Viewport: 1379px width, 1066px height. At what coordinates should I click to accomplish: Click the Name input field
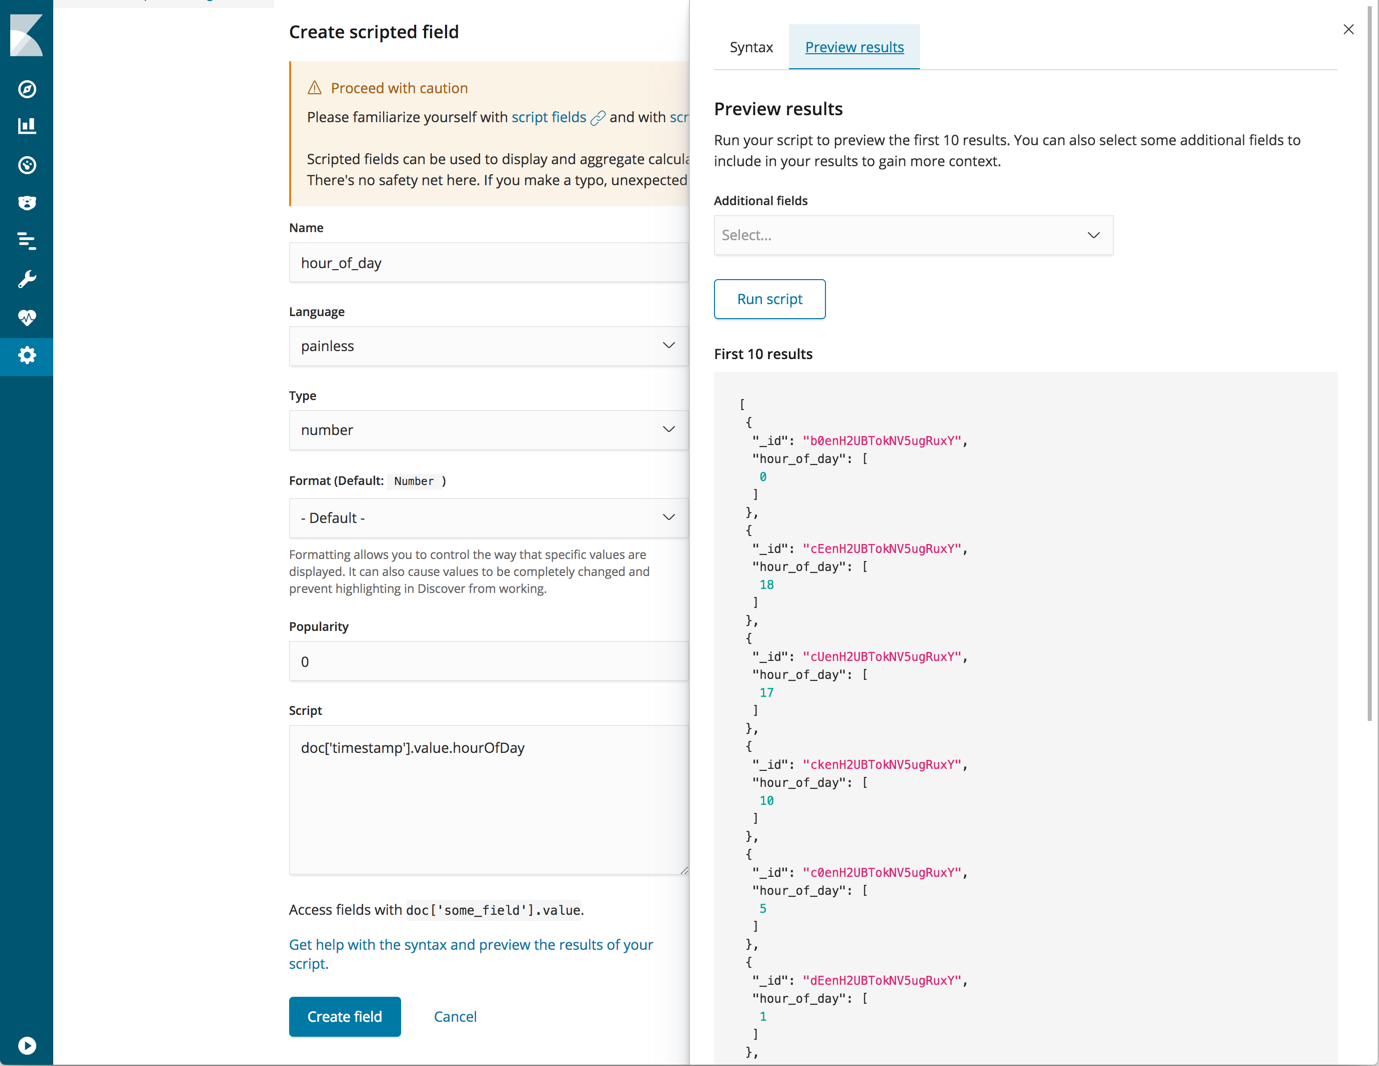488,263
